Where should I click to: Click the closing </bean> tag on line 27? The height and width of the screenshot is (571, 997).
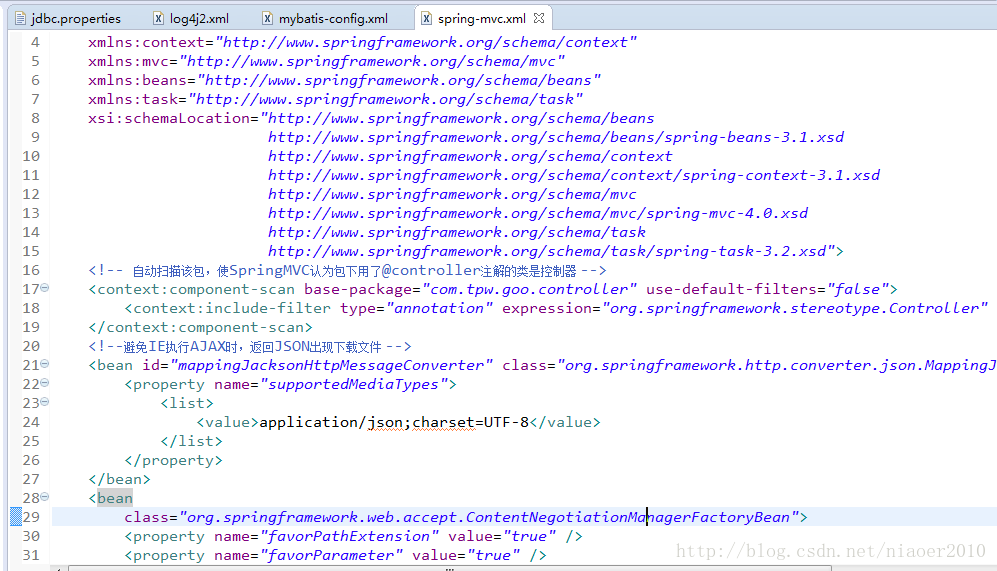click(120, 479)
